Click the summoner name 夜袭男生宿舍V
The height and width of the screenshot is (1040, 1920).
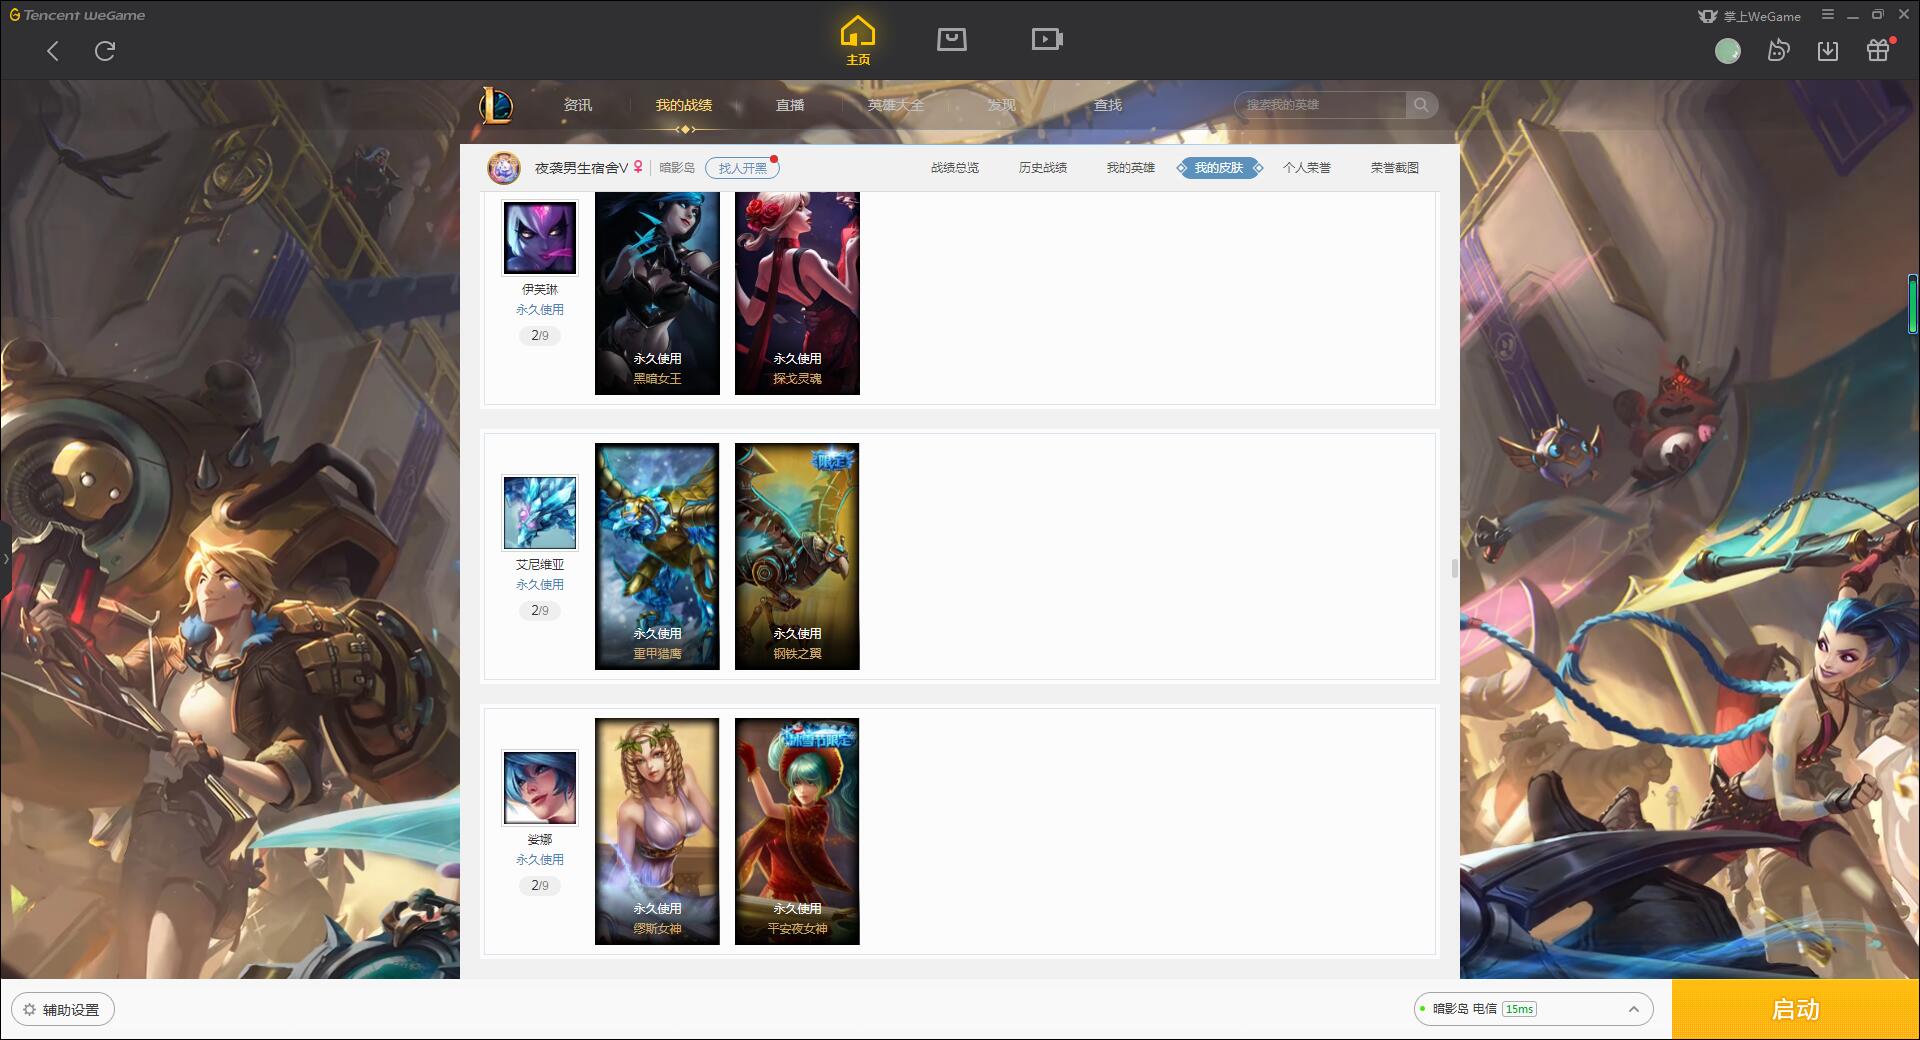click(581, 168)
